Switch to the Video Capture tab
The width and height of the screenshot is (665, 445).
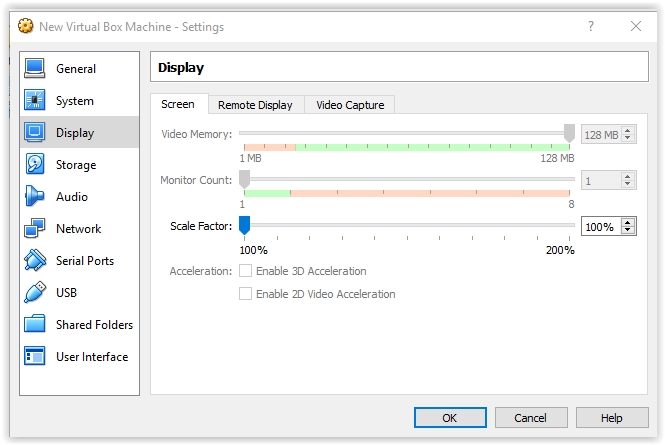(x=350, y=105)
